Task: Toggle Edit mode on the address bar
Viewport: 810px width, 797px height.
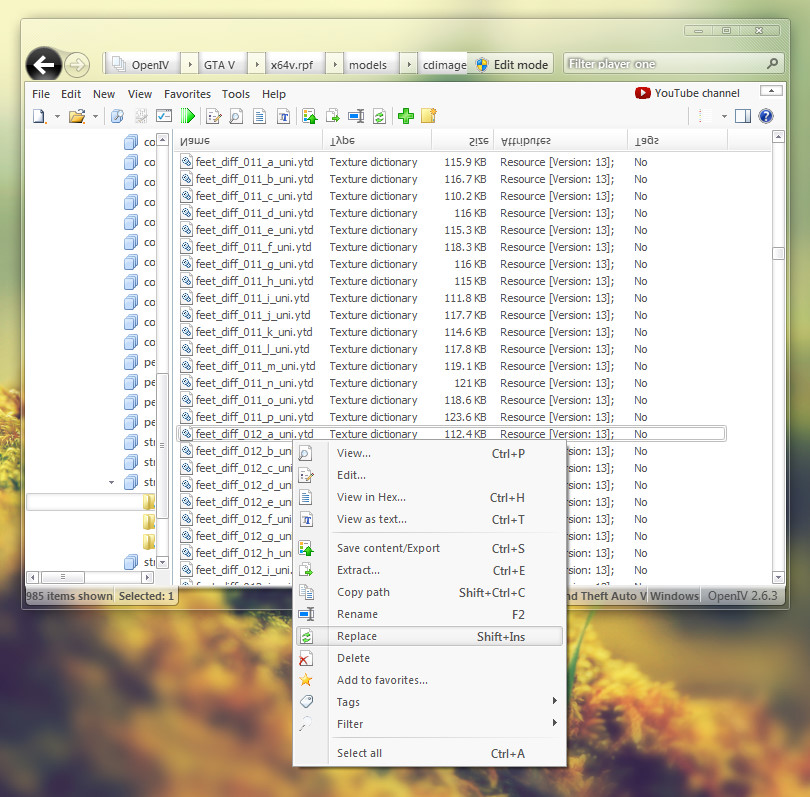Action: click(x=511, y=64)
